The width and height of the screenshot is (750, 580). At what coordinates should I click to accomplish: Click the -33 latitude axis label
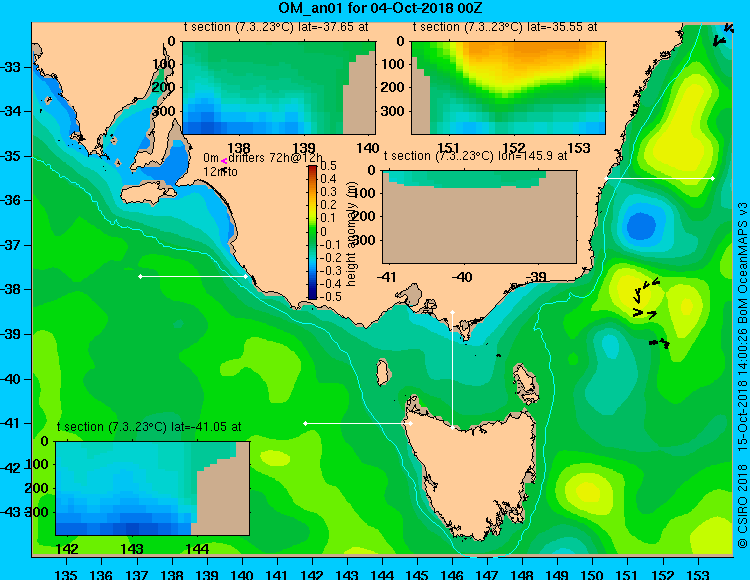click(10, 67)
